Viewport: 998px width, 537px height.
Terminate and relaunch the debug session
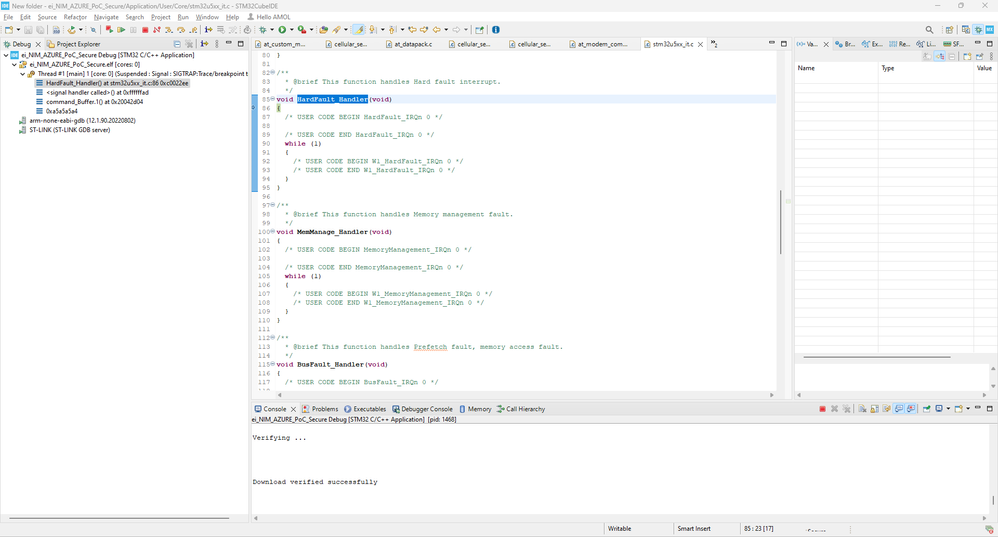tap(109, 29)
